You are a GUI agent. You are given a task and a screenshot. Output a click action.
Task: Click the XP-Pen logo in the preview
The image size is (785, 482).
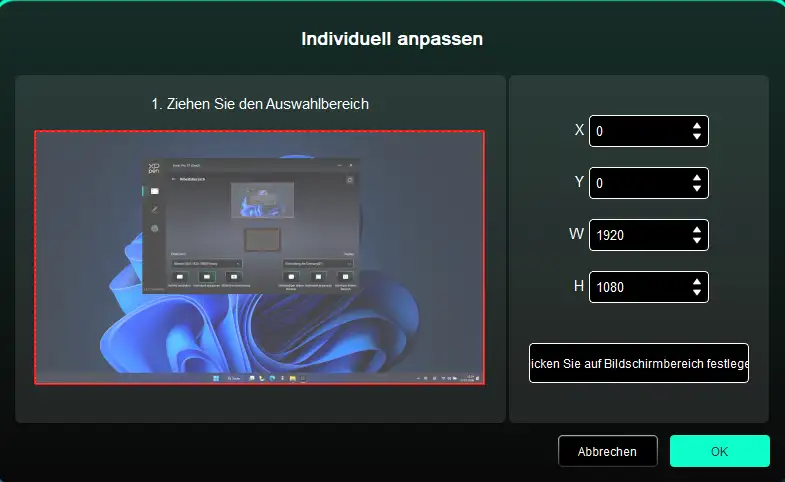point(154,167)
